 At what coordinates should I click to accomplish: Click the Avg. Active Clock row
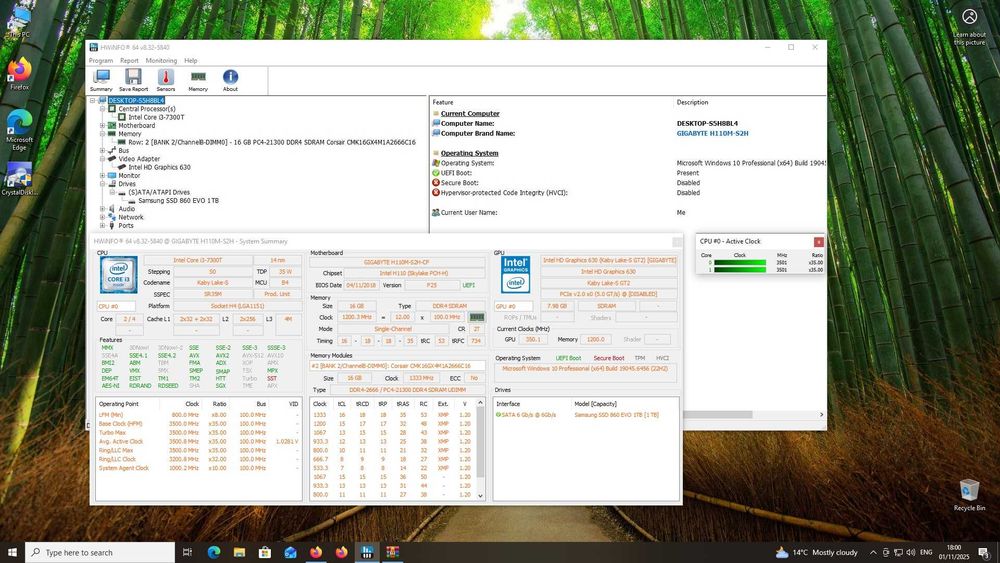click(198, 441)
